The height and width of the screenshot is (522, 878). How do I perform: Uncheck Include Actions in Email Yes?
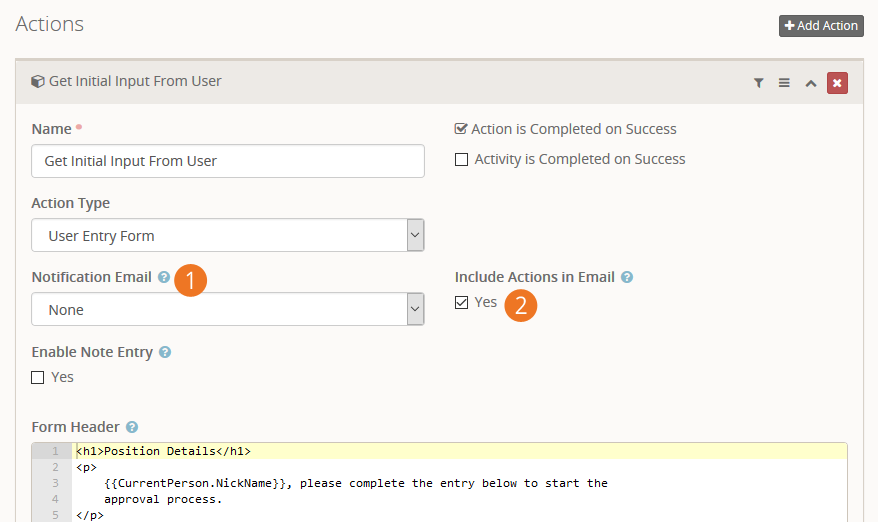461,303
